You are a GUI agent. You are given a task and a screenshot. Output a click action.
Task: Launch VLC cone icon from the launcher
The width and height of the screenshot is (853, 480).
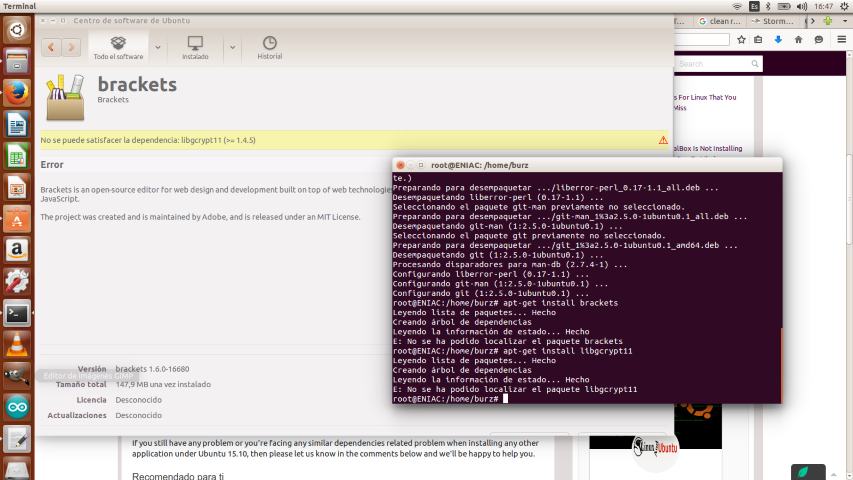pyautogui.click(x=17, y=344)
